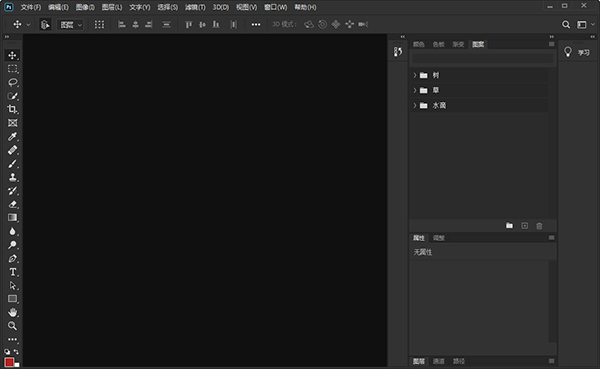The height and width of the screenshot is (369, 600).
Task: Open the 学习 Learn panel
Action: [x=584, y=53]
